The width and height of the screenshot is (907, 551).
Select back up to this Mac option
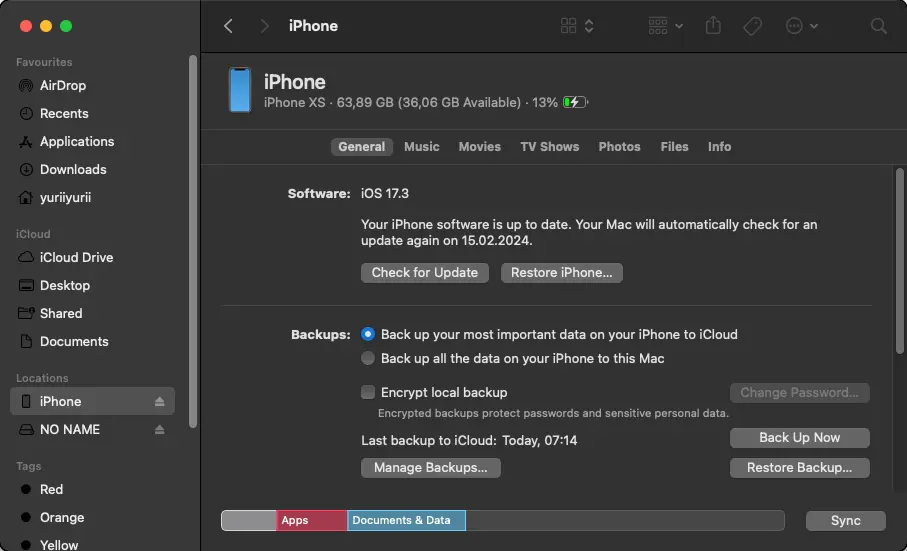[x=368, y=358]
